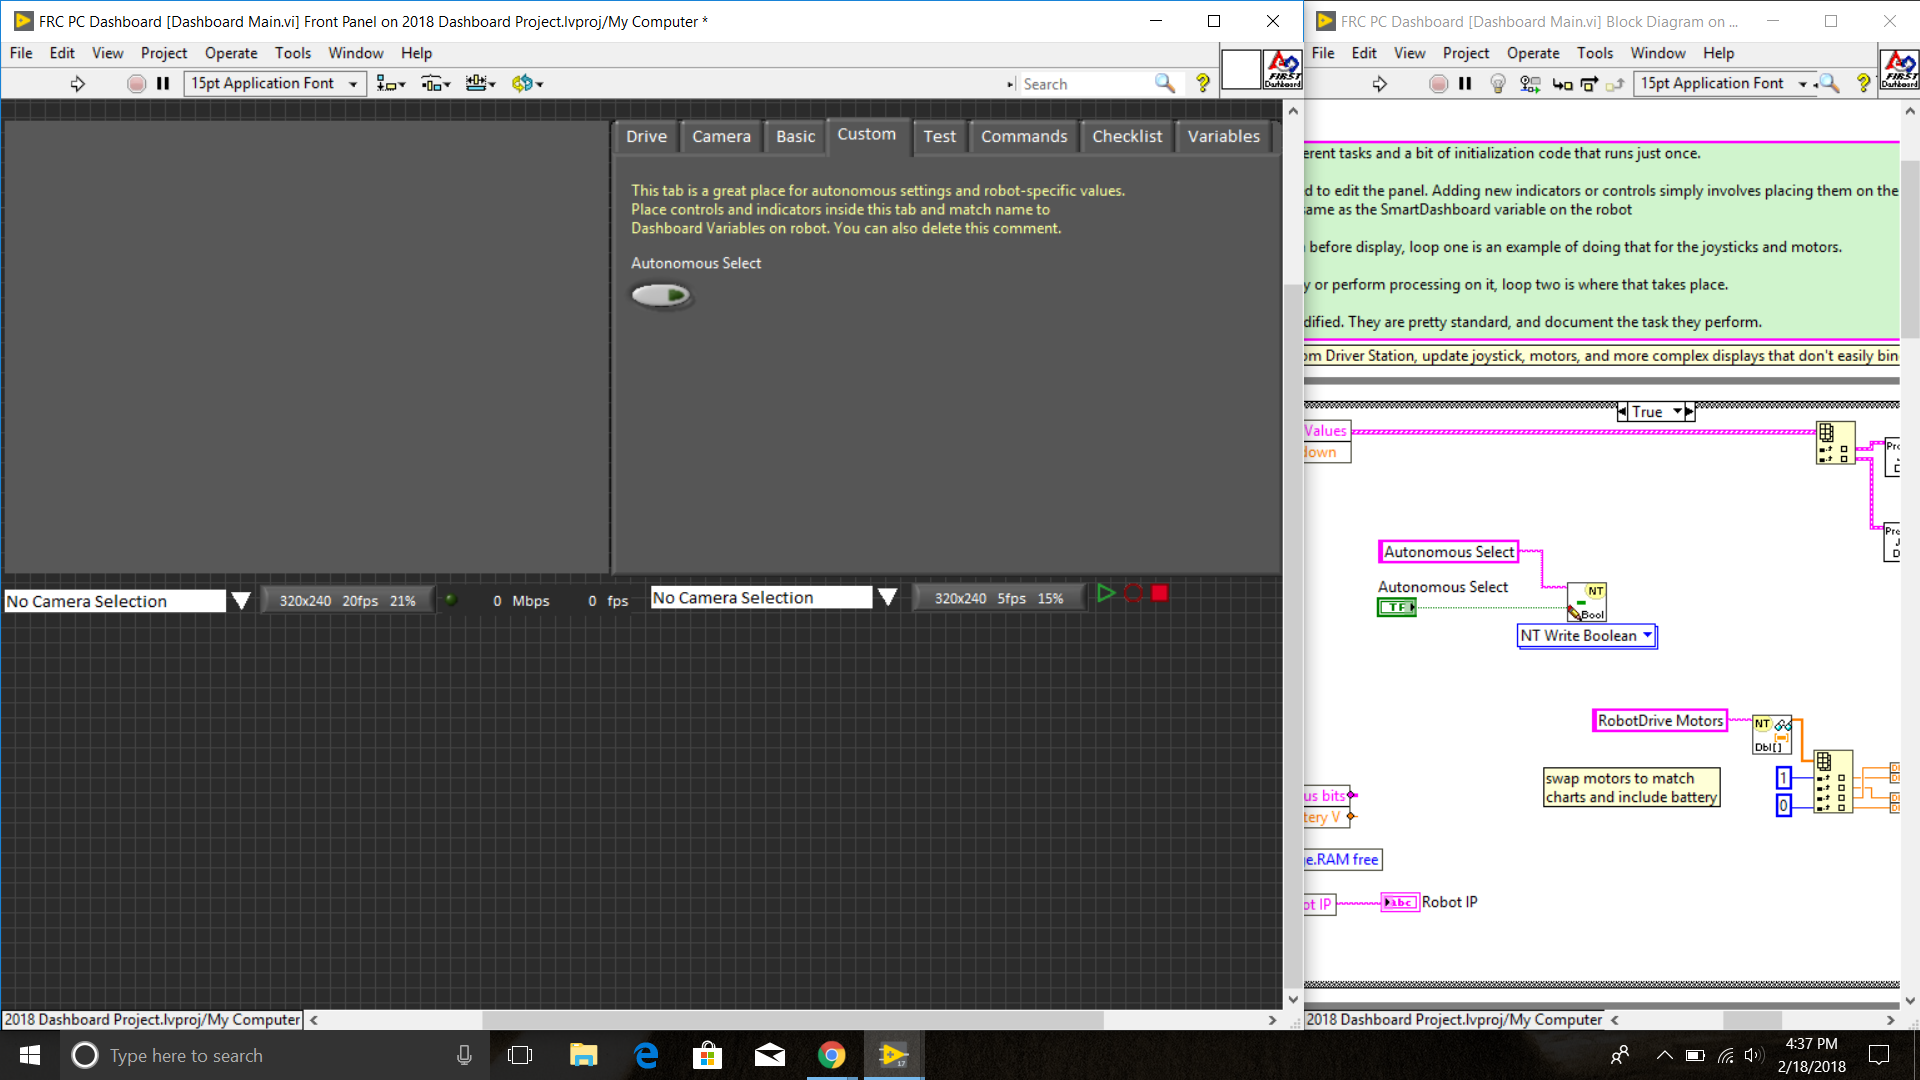Viewport: 1920px width, 1080px height.
Task: Click the Block Diagram search magnifier
Action: point(1829,84)
